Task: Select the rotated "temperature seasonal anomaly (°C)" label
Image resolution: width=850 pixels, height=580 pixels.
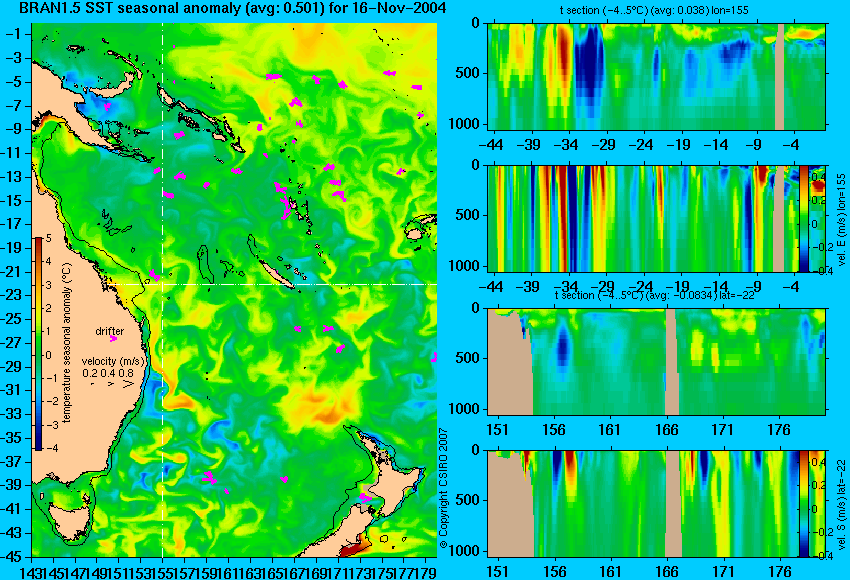Action: point(67,343)
